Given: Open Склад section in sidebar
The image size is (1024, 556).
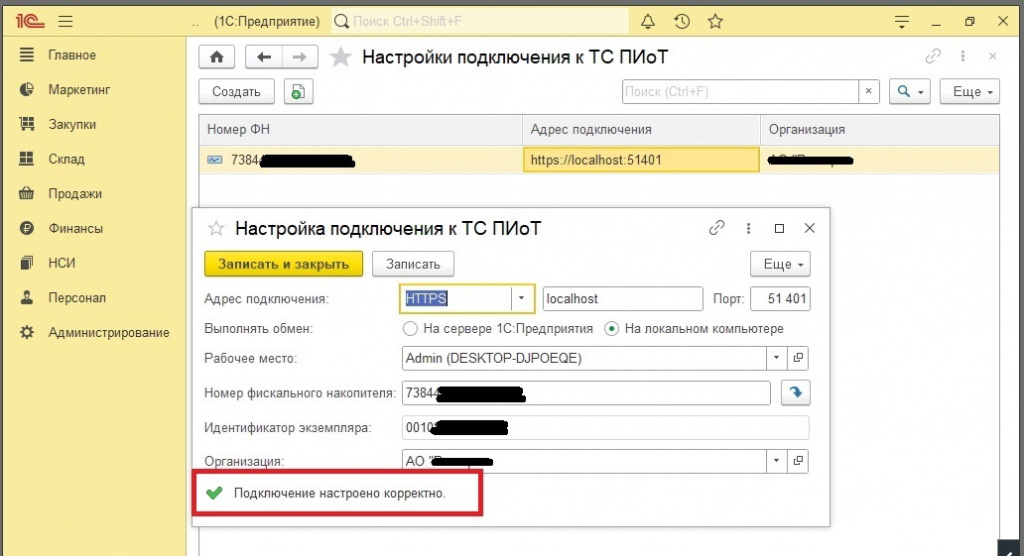Looking at the screenshot, I should click(66, 159).
